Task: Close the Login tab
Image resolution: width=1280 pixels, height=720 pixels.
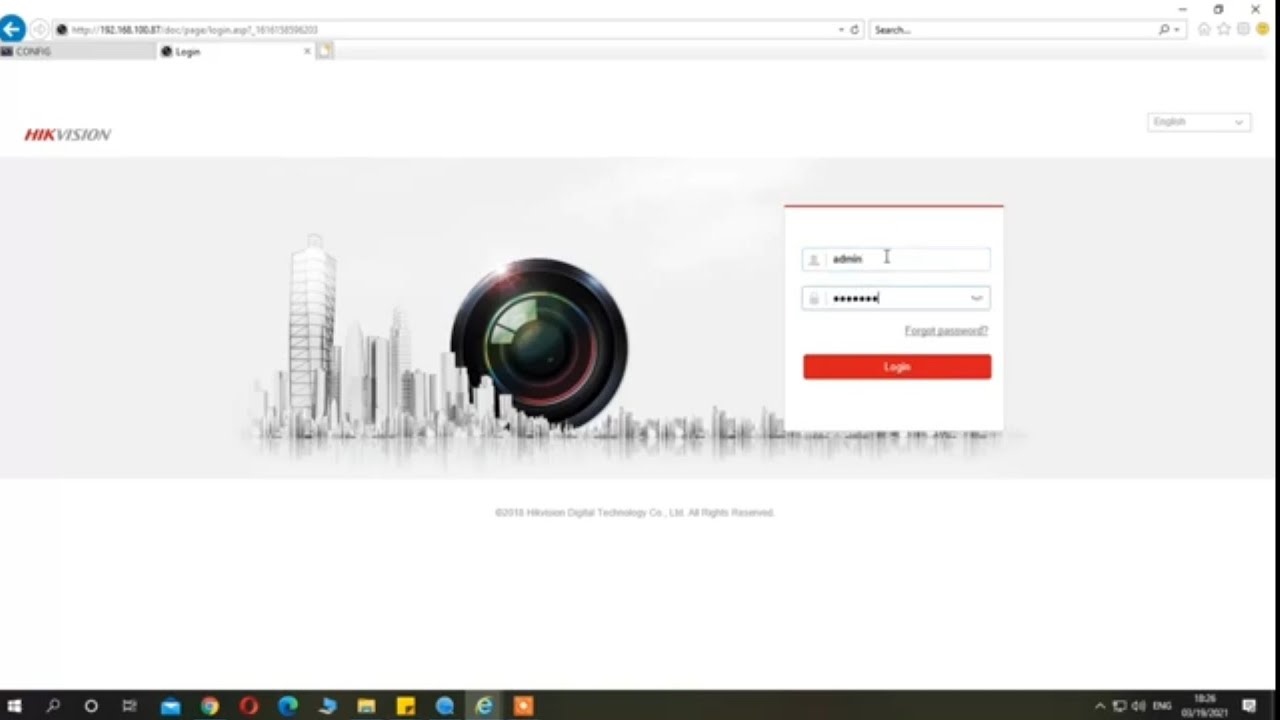Action: coord(307,51)
